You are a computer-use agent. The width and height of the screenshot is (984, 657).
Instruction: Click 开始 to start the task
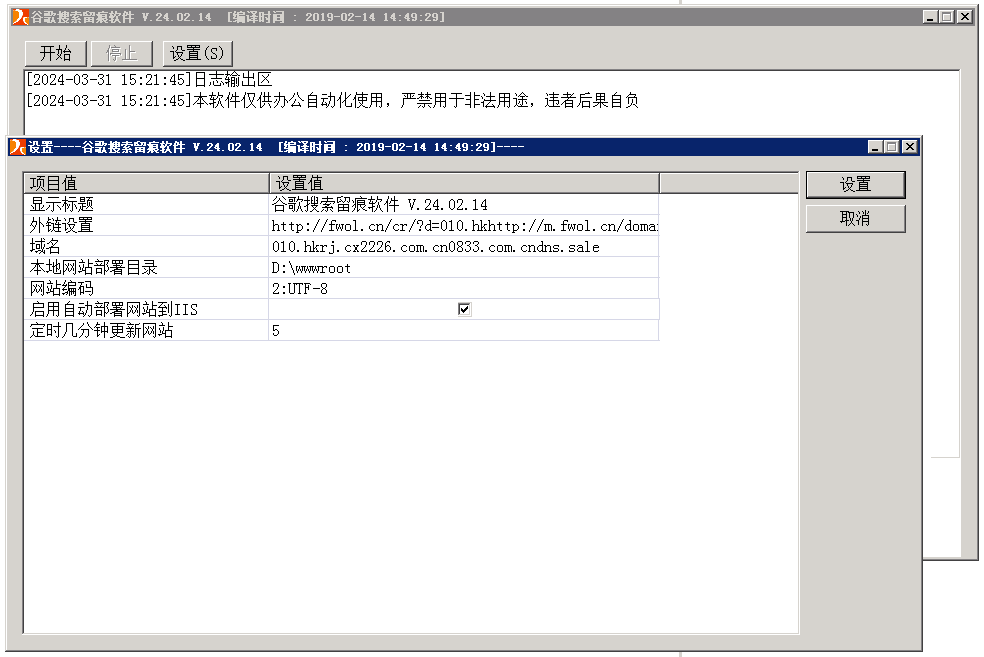click(55, 52)
